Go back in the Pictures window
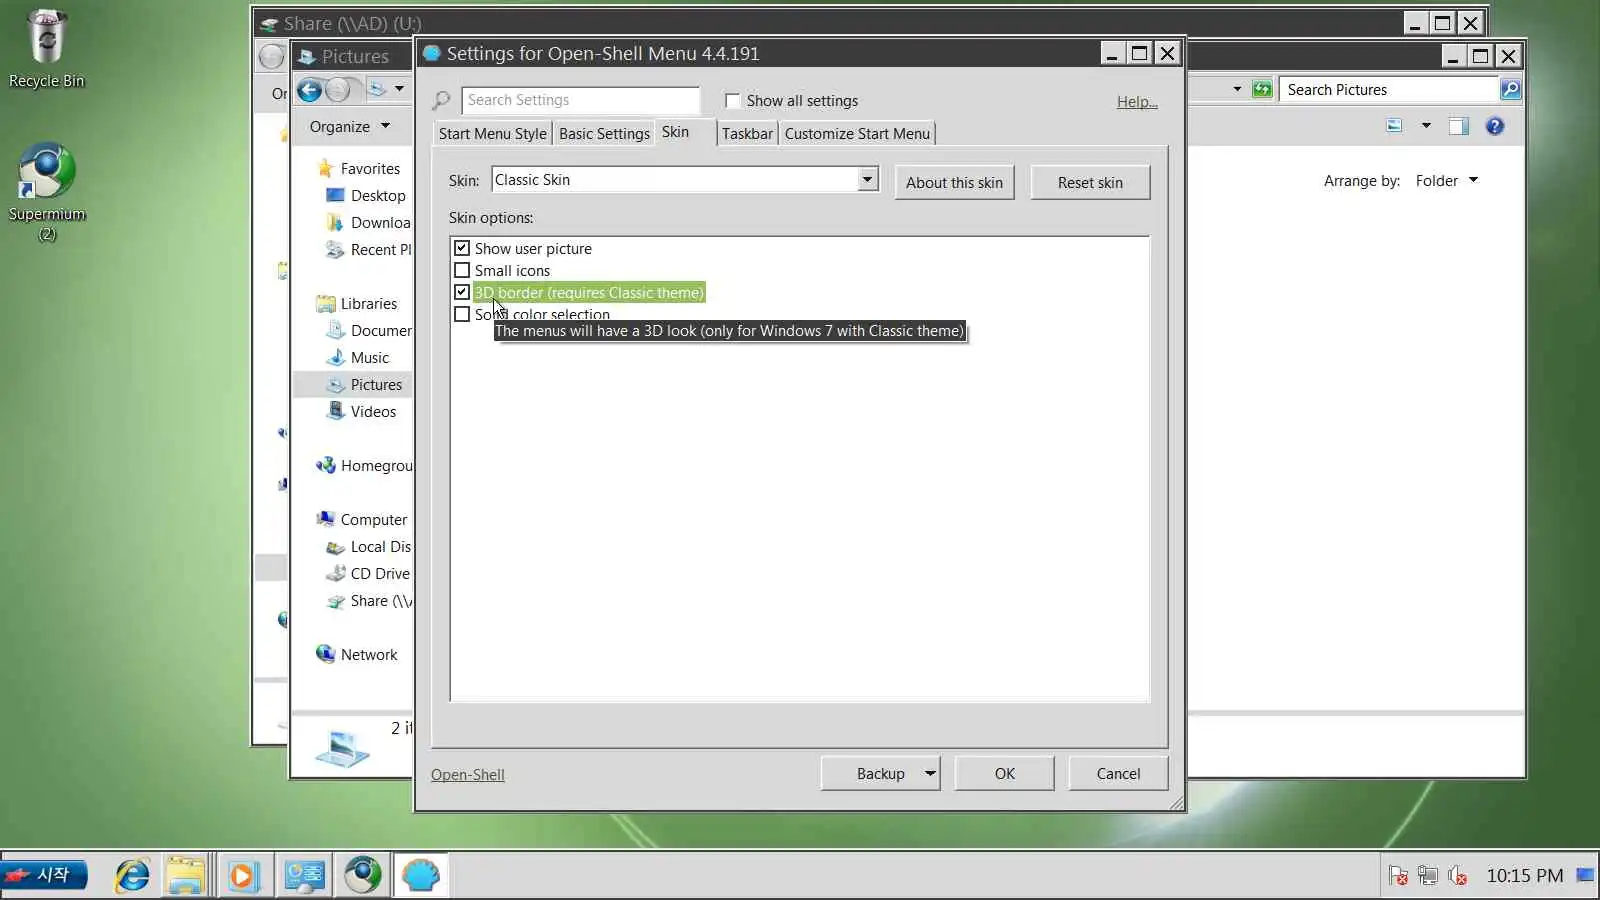Image resolution: width=1600 pixels, height=900 pixels. (310, 90)
